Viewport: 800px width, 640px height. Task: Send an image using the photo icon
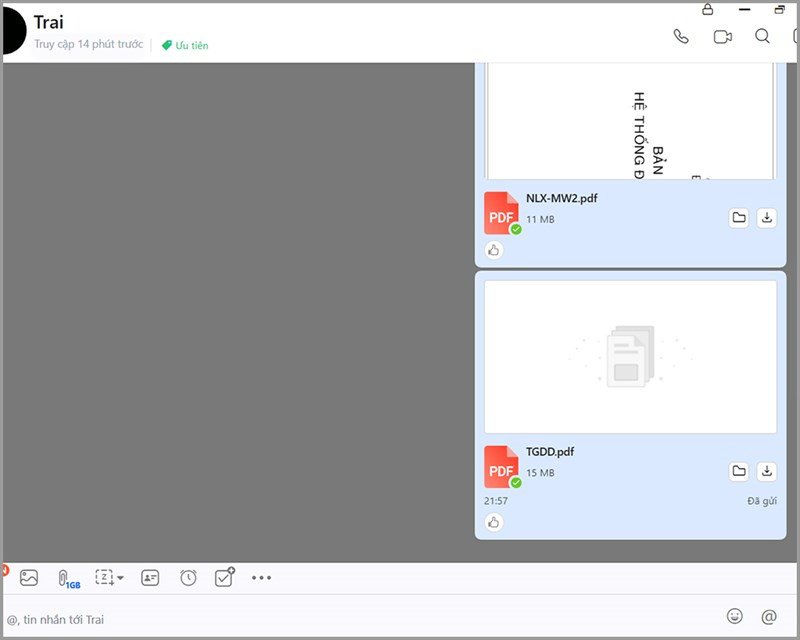[29, 577]
